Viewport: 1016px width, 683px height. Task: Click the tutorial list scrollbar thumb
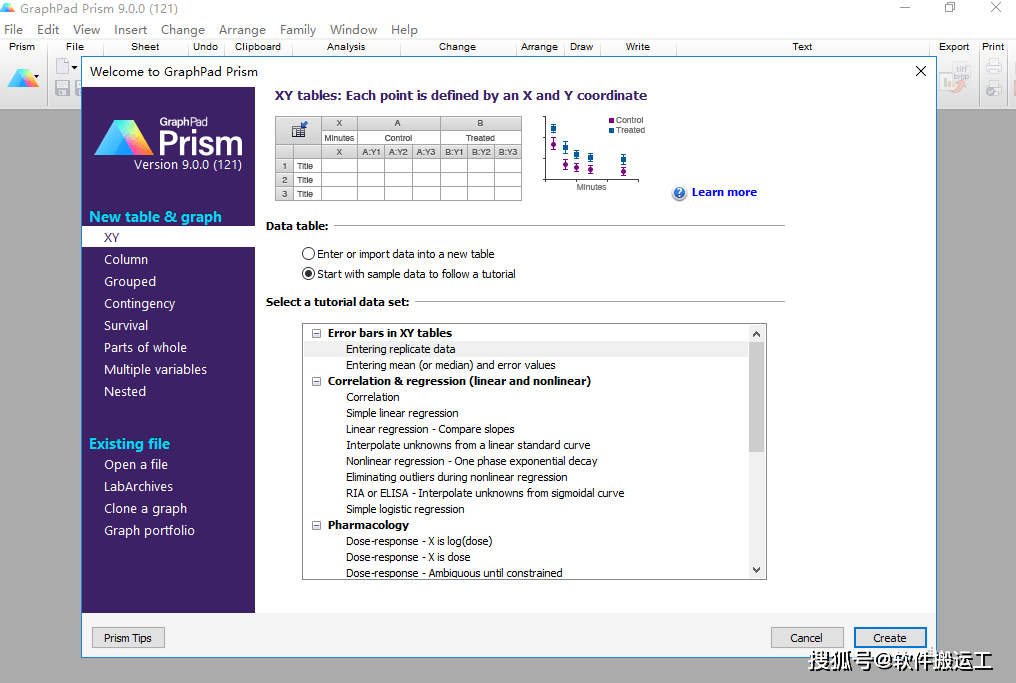click(x=756, y=397)
